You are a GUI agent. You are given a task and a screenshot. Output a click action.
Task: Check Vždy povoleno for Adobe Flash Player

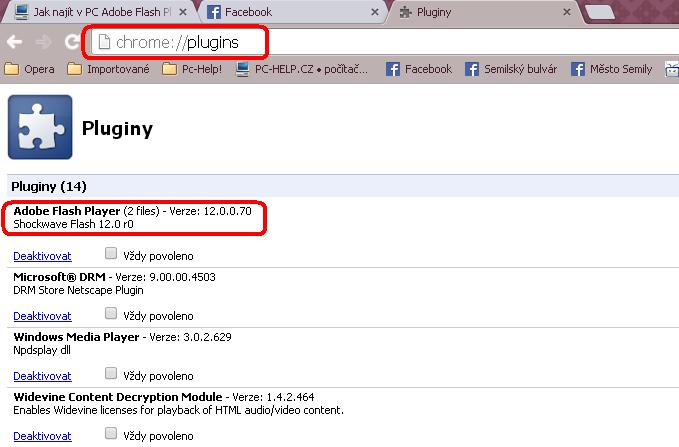point(111,253)
